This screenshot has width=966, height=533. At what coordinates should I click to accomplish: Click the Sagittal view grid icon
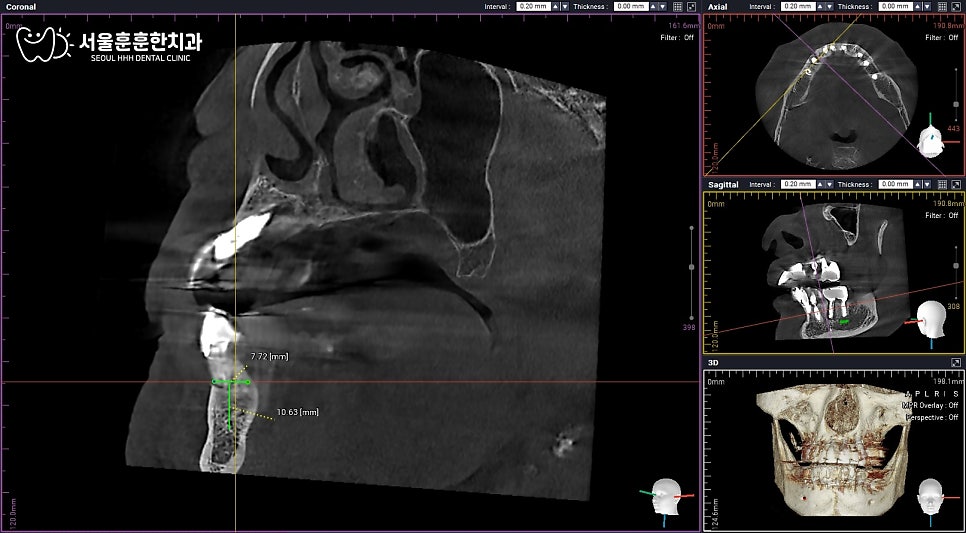click(942, 184)
